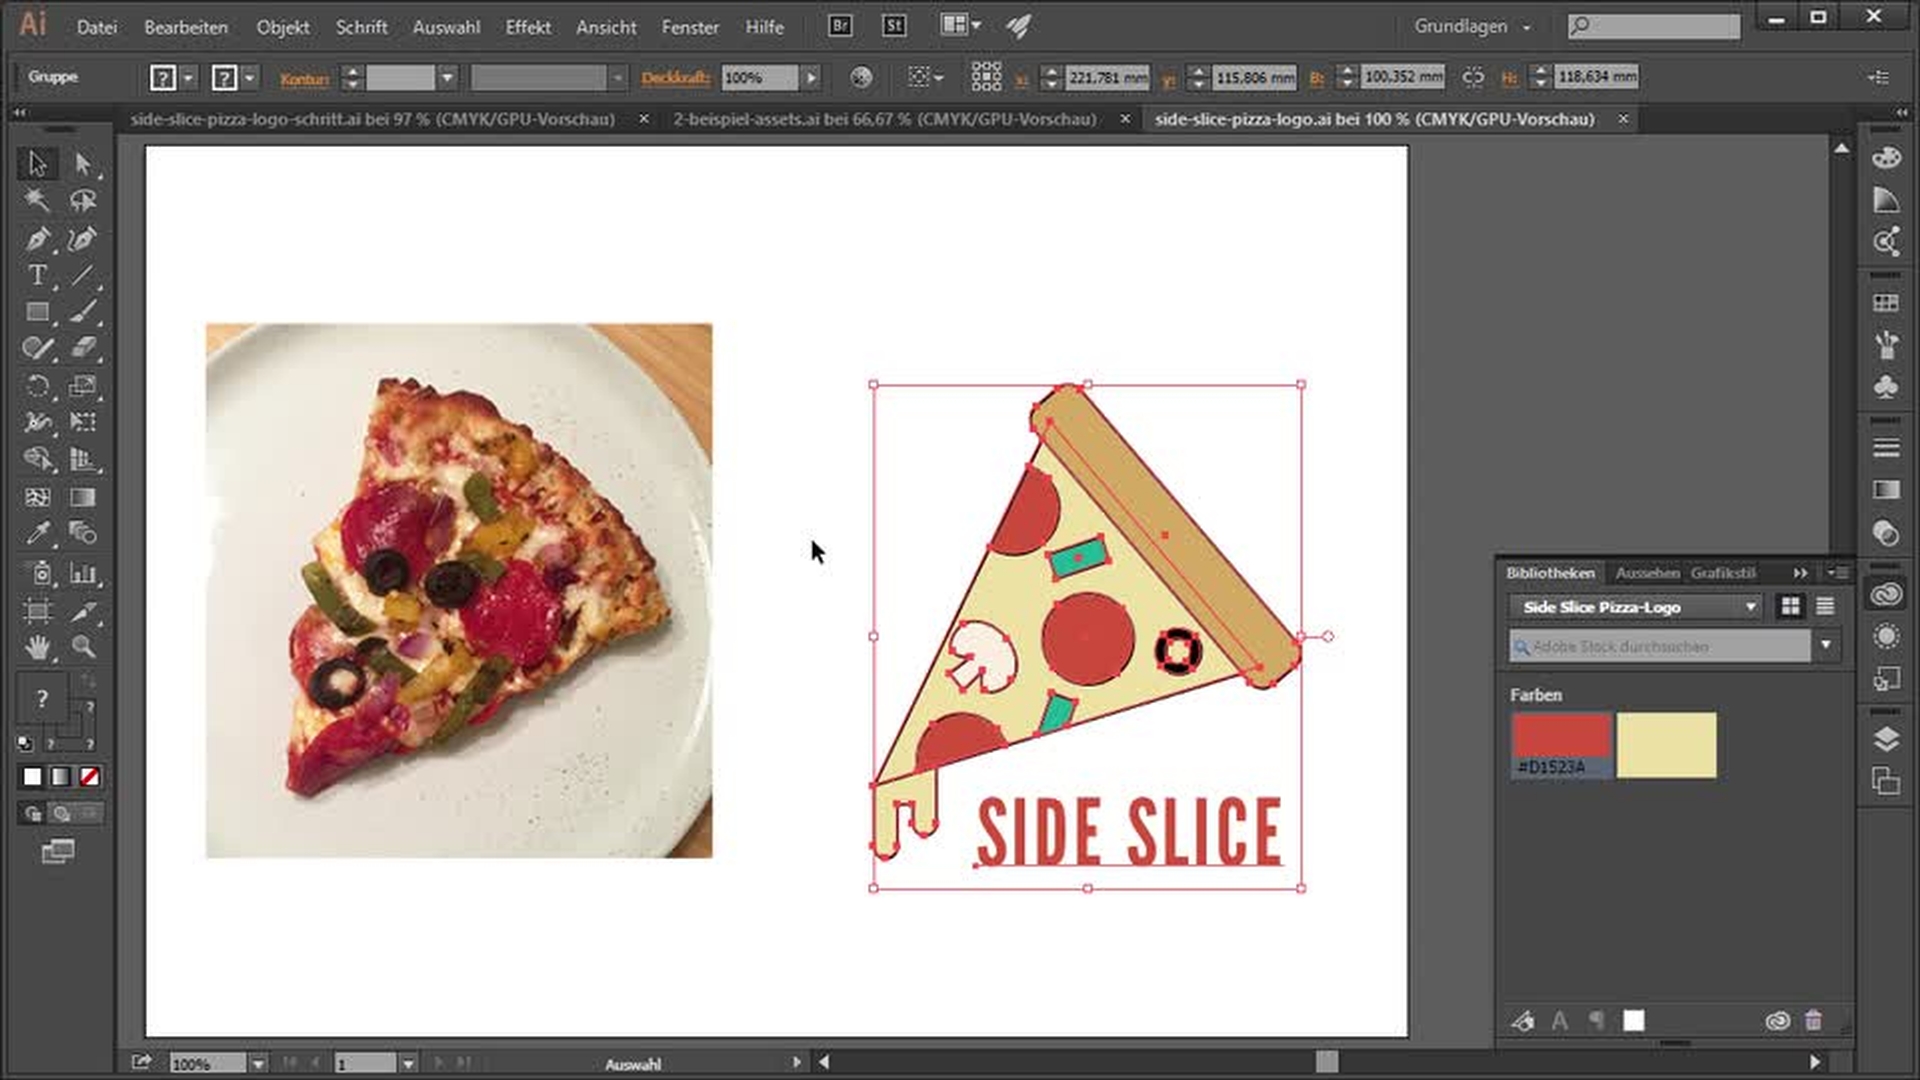Switch libraries panel to grid view

point(1790,606)
